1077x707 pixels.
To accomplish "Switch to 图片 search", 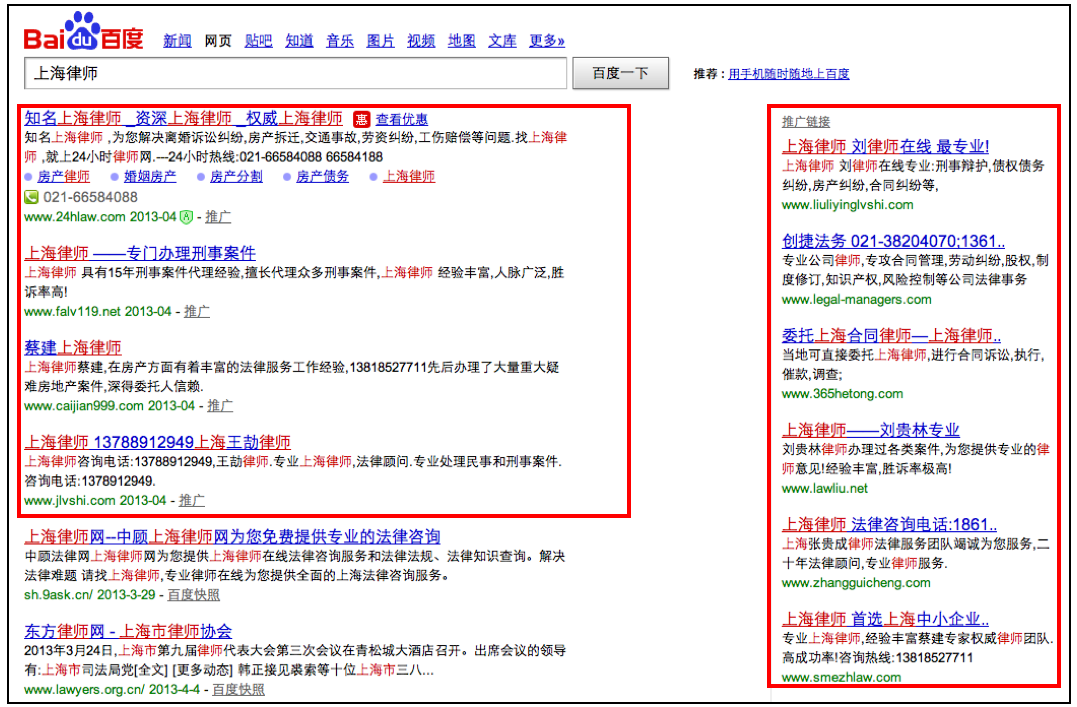I will coord(381,41).
